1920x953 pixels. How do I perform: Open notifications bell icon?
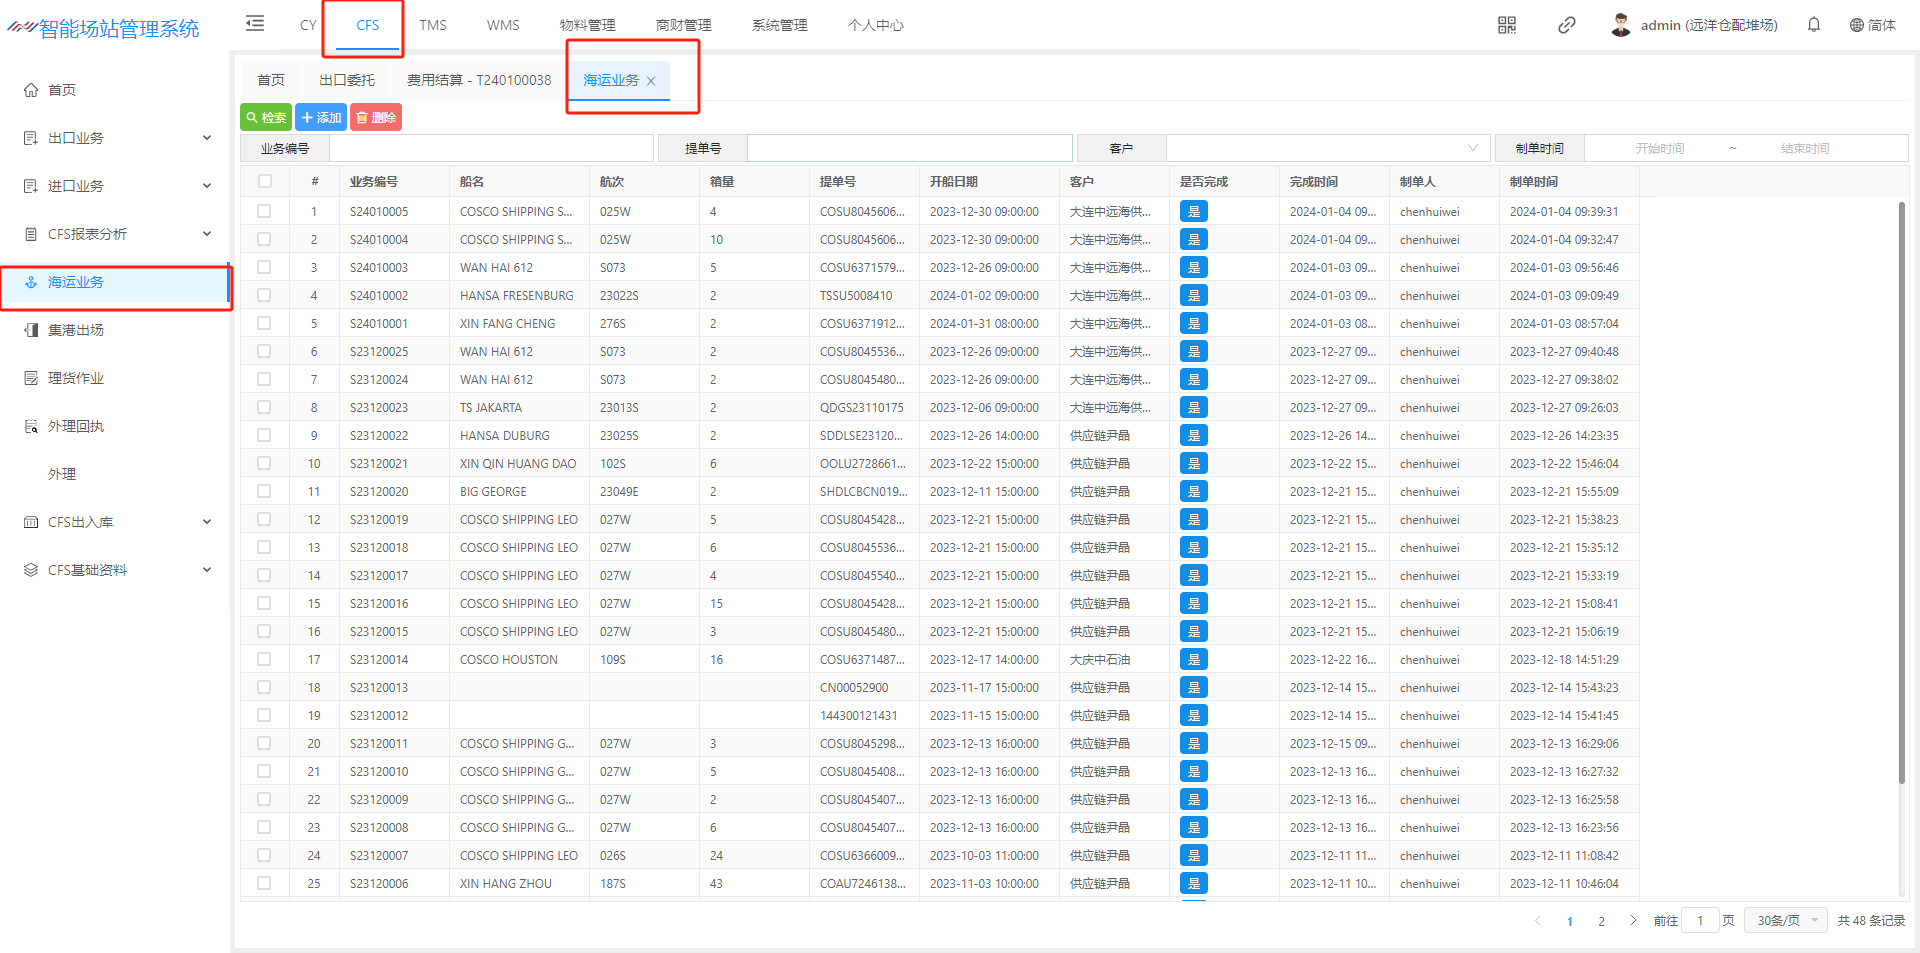(1813, 25)
